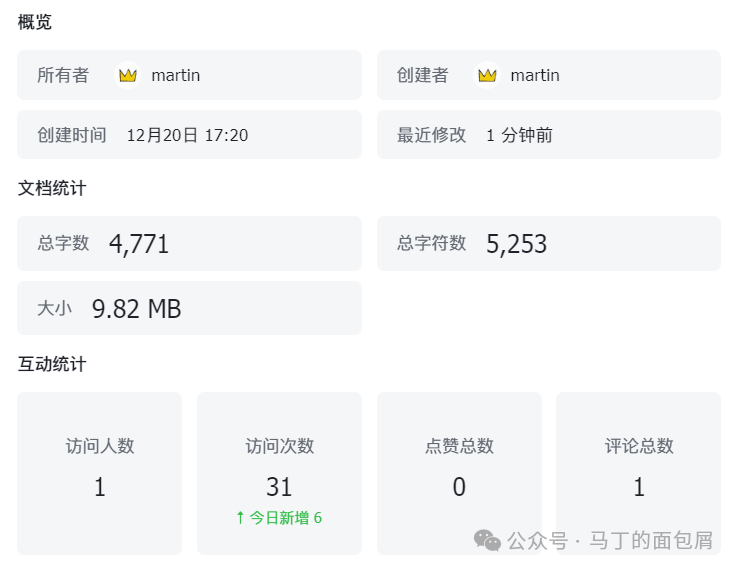
Task: Click the file size 9.82 MB
Action: 137,309
